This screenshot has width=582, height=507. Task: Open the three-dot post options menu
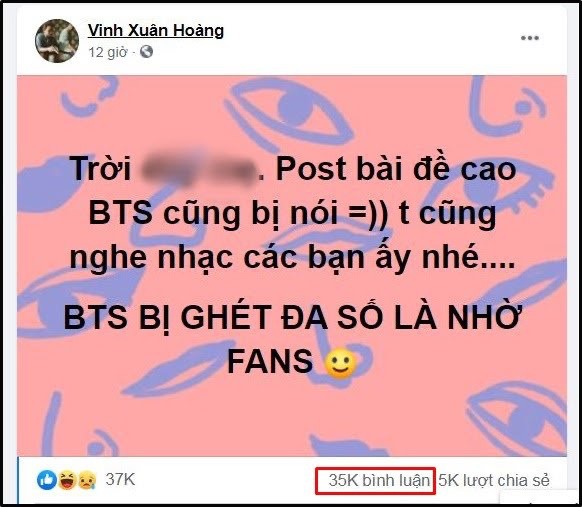point(530,37)
